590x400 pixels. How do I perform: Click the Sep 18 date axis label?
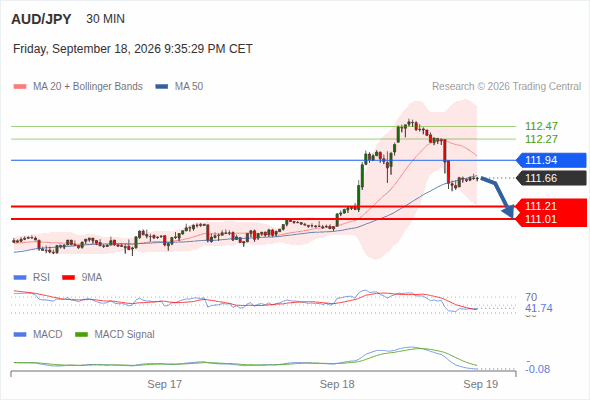pyautogui.click(x=337, y=384)
